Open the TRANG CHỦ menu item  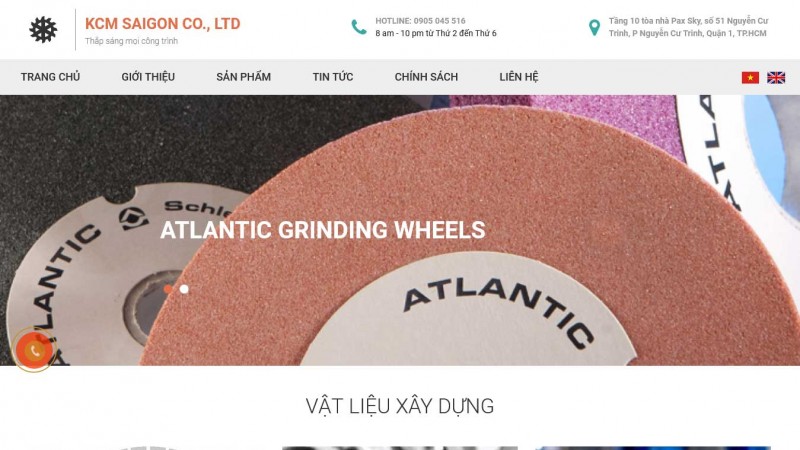coord(51,77)
